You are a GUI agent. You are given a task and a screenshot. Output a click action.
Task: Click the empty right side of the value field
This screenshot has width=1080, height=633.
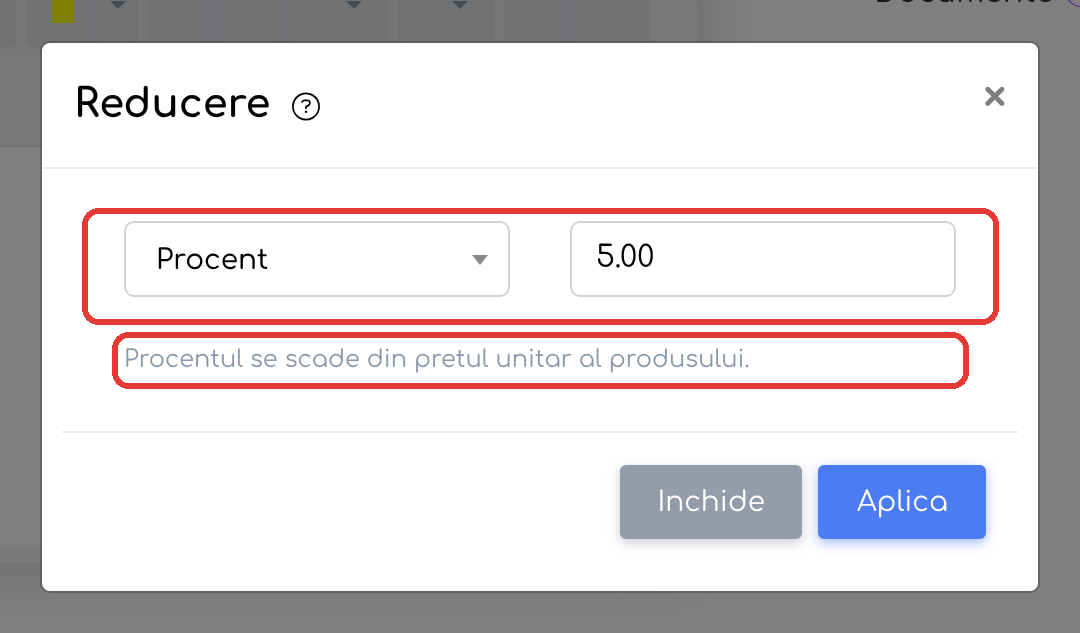coord(827,259)
